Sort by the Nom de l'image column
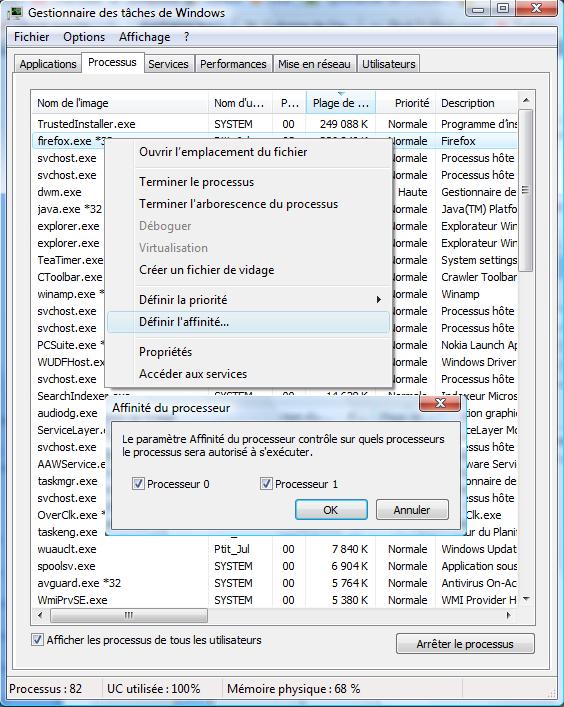This screenshot has height=707, width=564. click(x=120, y=103)
